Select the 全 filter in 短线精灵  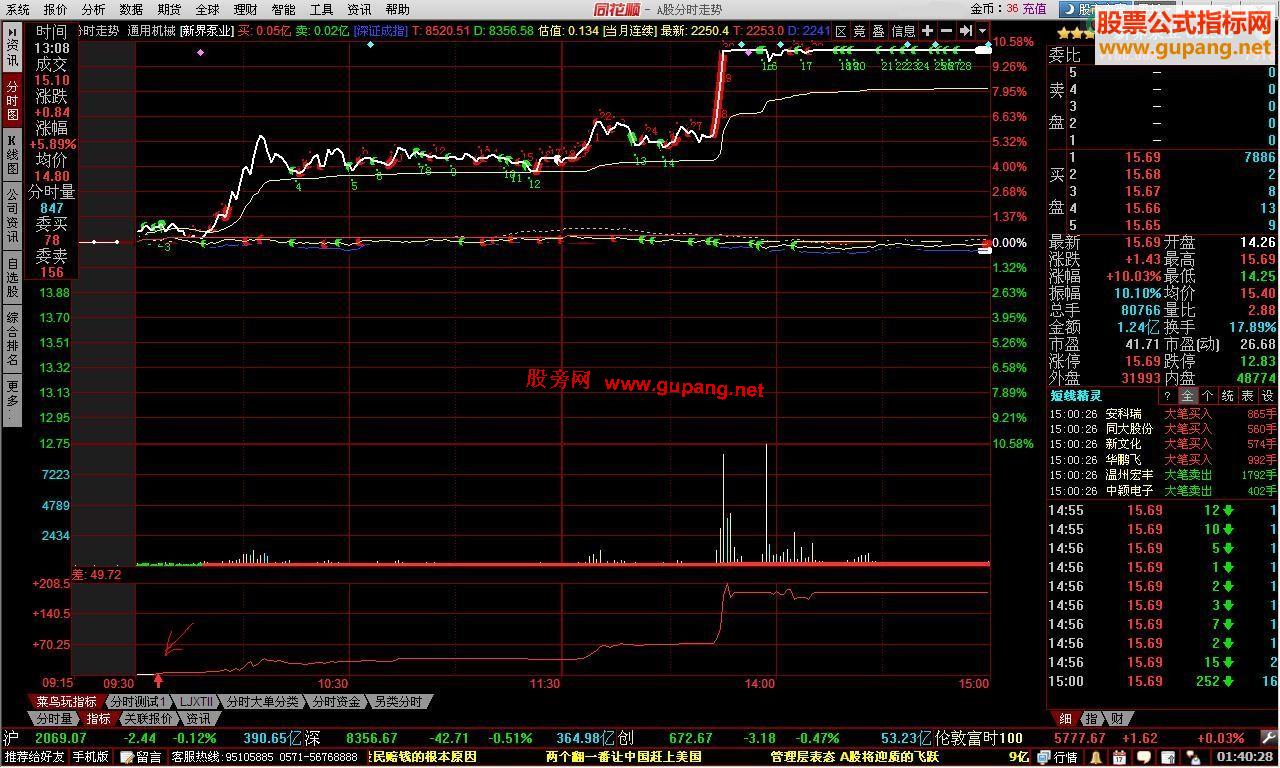(1187, 396)
